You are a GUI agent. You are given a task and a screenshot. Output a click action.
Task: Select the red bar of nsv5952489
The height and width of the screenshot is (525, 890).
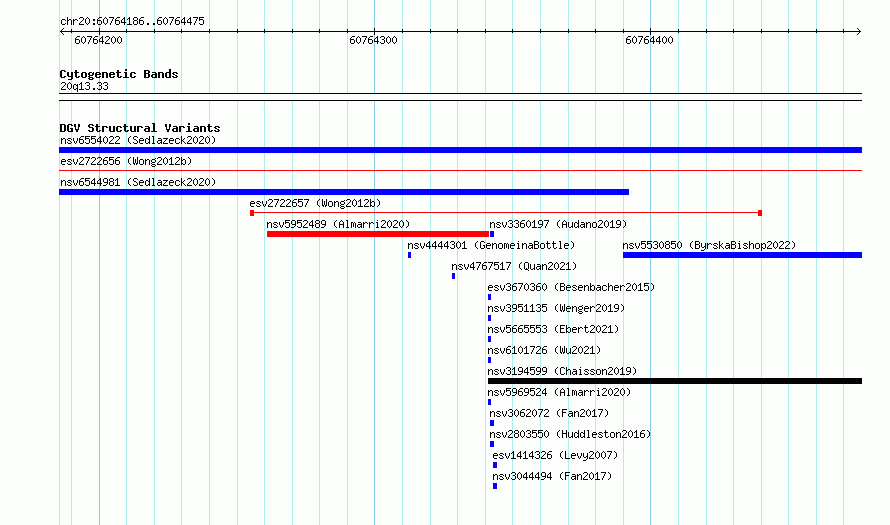point(378,234)
